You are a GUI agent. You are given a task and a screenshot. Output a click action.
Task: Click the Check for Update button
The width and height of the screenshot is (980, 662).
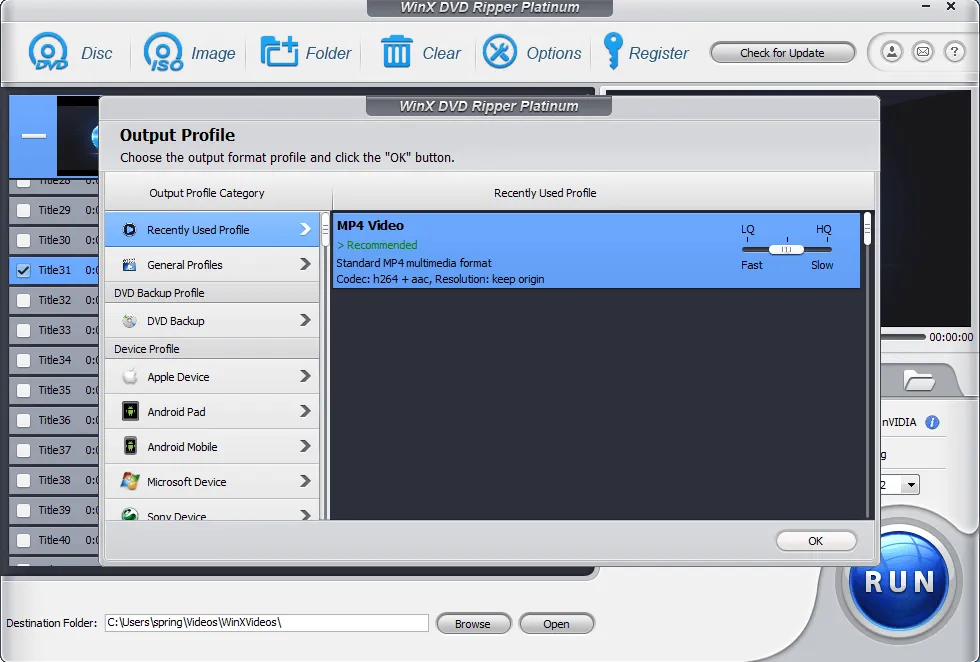click(782, 53)
